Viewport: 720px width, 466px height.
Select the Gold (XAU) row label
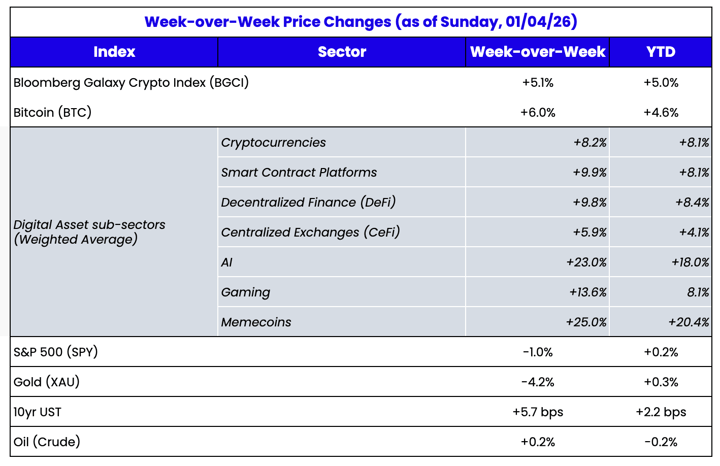pyautogui.click(x=47, y=382)
